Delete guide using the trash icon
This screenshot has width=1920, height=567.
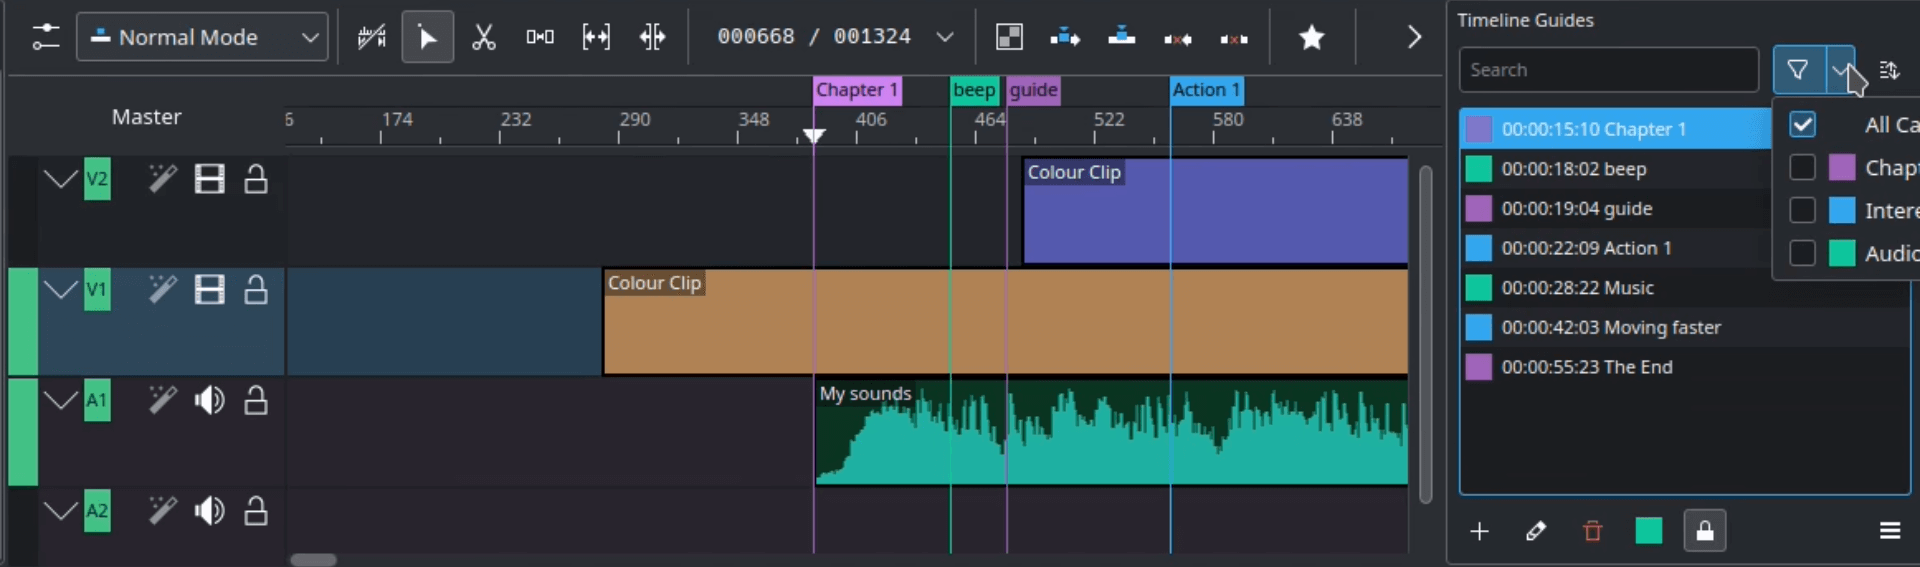(1593, 531)
